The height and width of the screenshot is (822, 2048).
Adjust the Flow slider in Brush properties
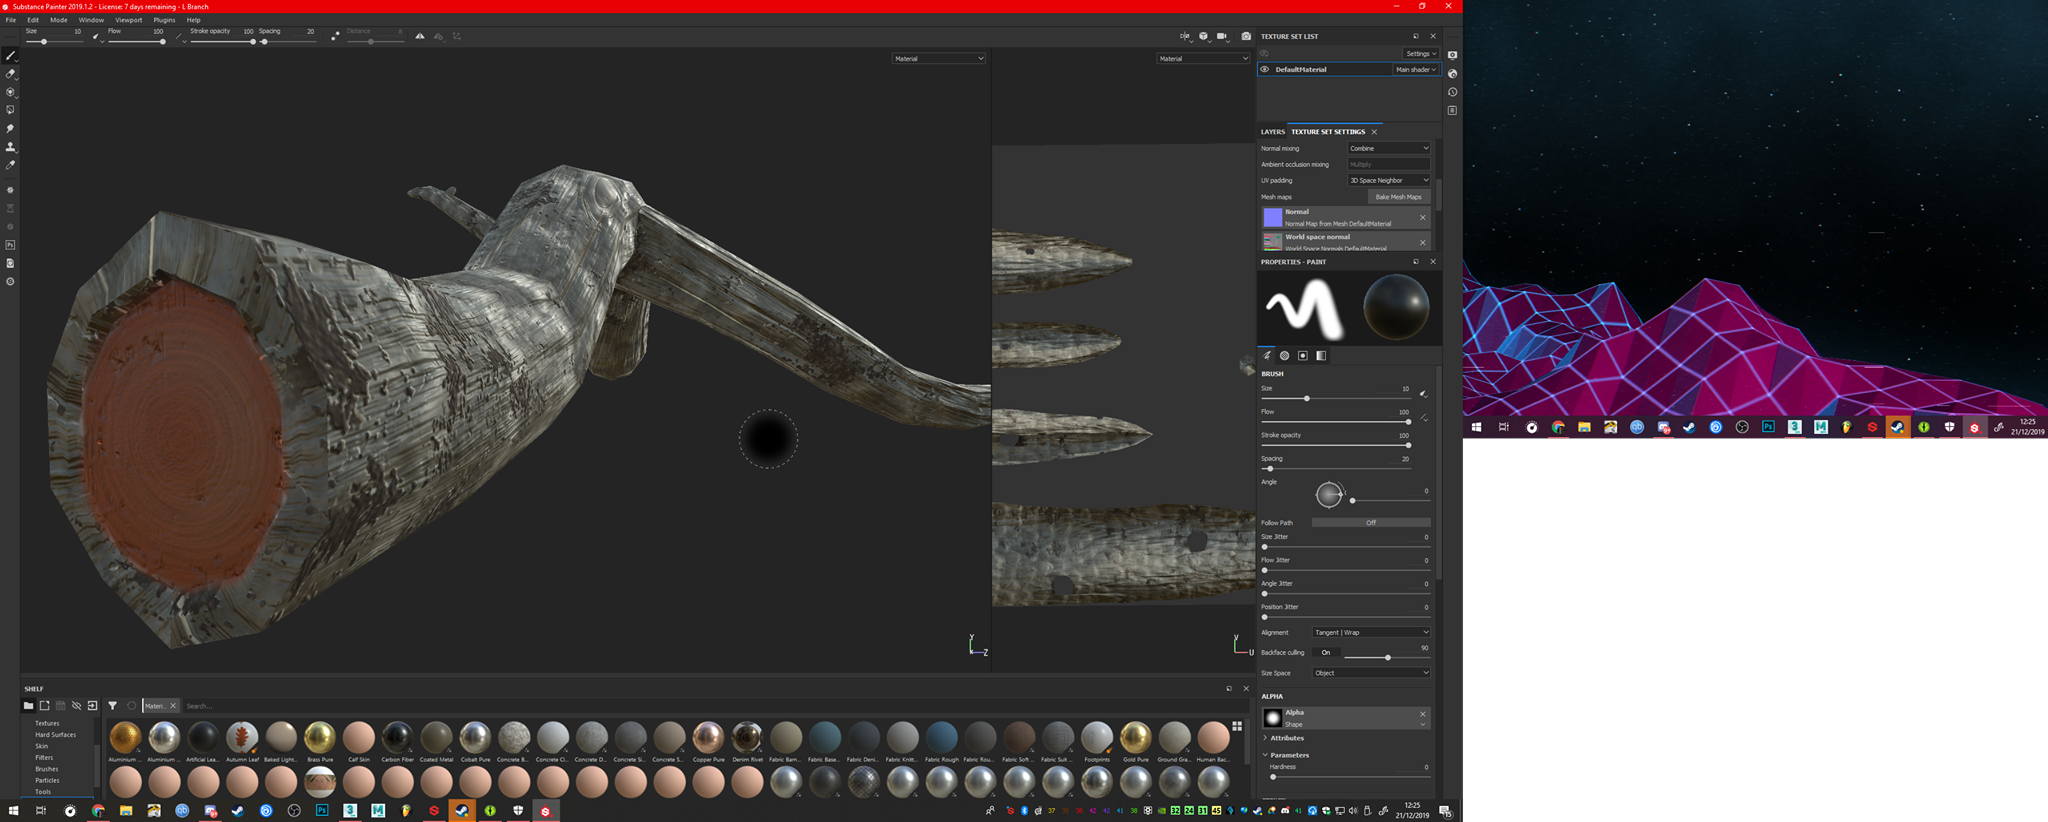pyautogui.click(x=1336, y=422)
